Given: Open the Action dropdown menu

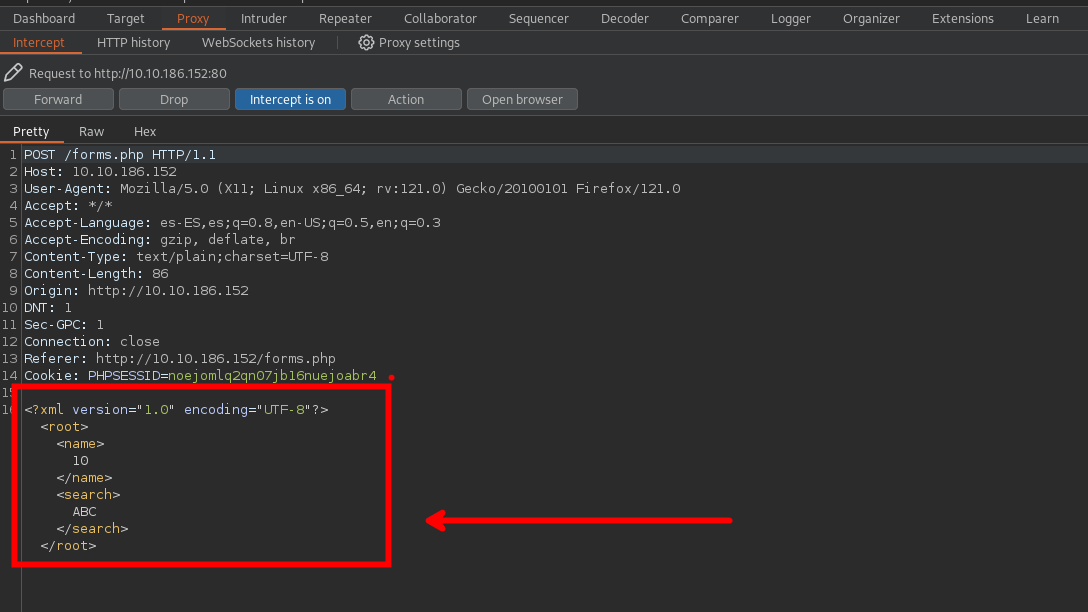Looking at the screenshot, I should (x=406, y=100).
